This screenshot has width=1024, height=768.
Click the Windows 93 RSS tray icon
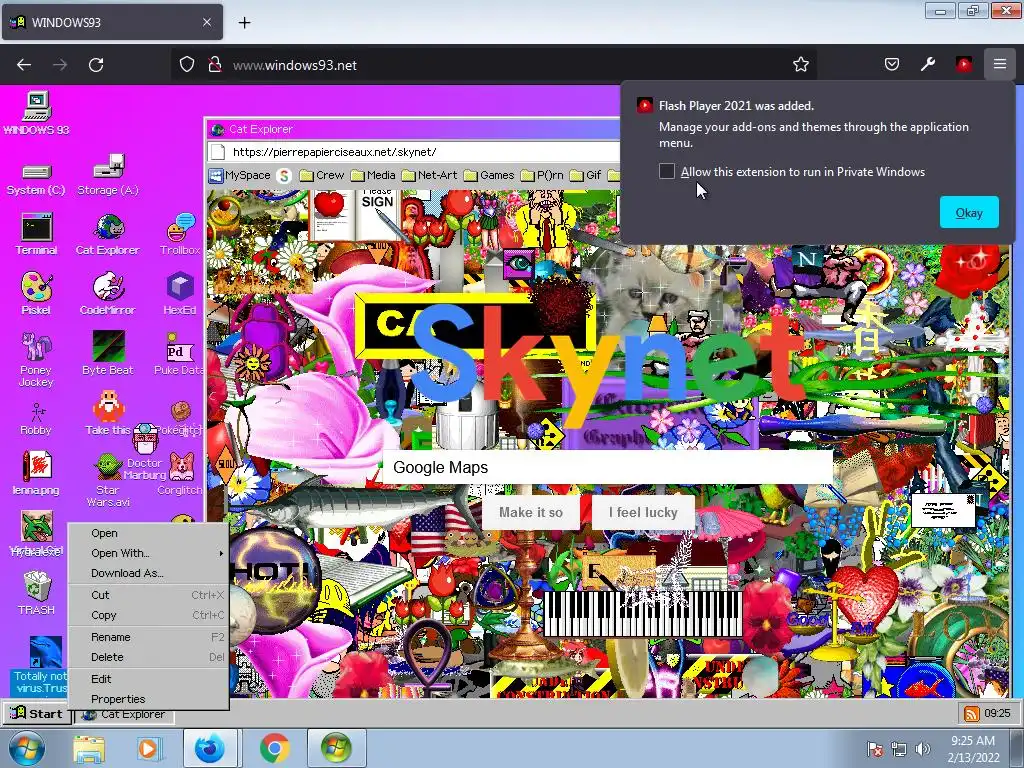click(x=972, y=713)
